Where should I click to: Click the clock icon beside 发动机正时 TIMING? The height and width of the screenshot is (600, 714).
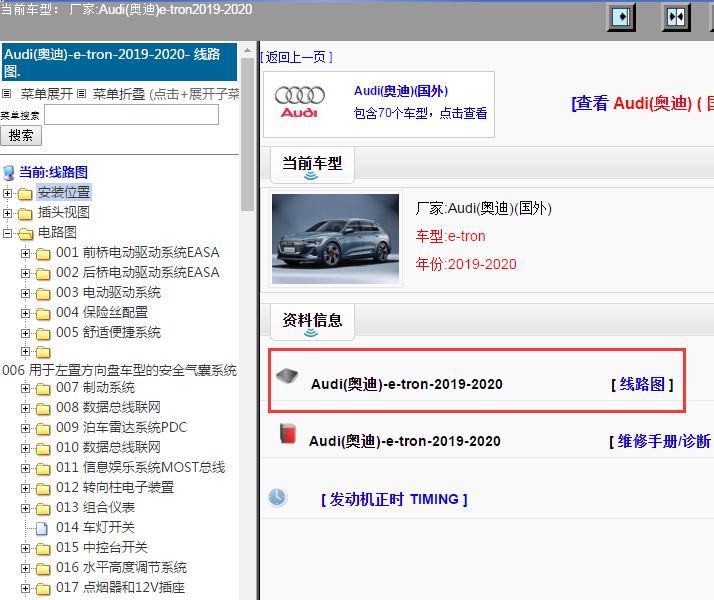pyautogui.click(x=277, y=497)
